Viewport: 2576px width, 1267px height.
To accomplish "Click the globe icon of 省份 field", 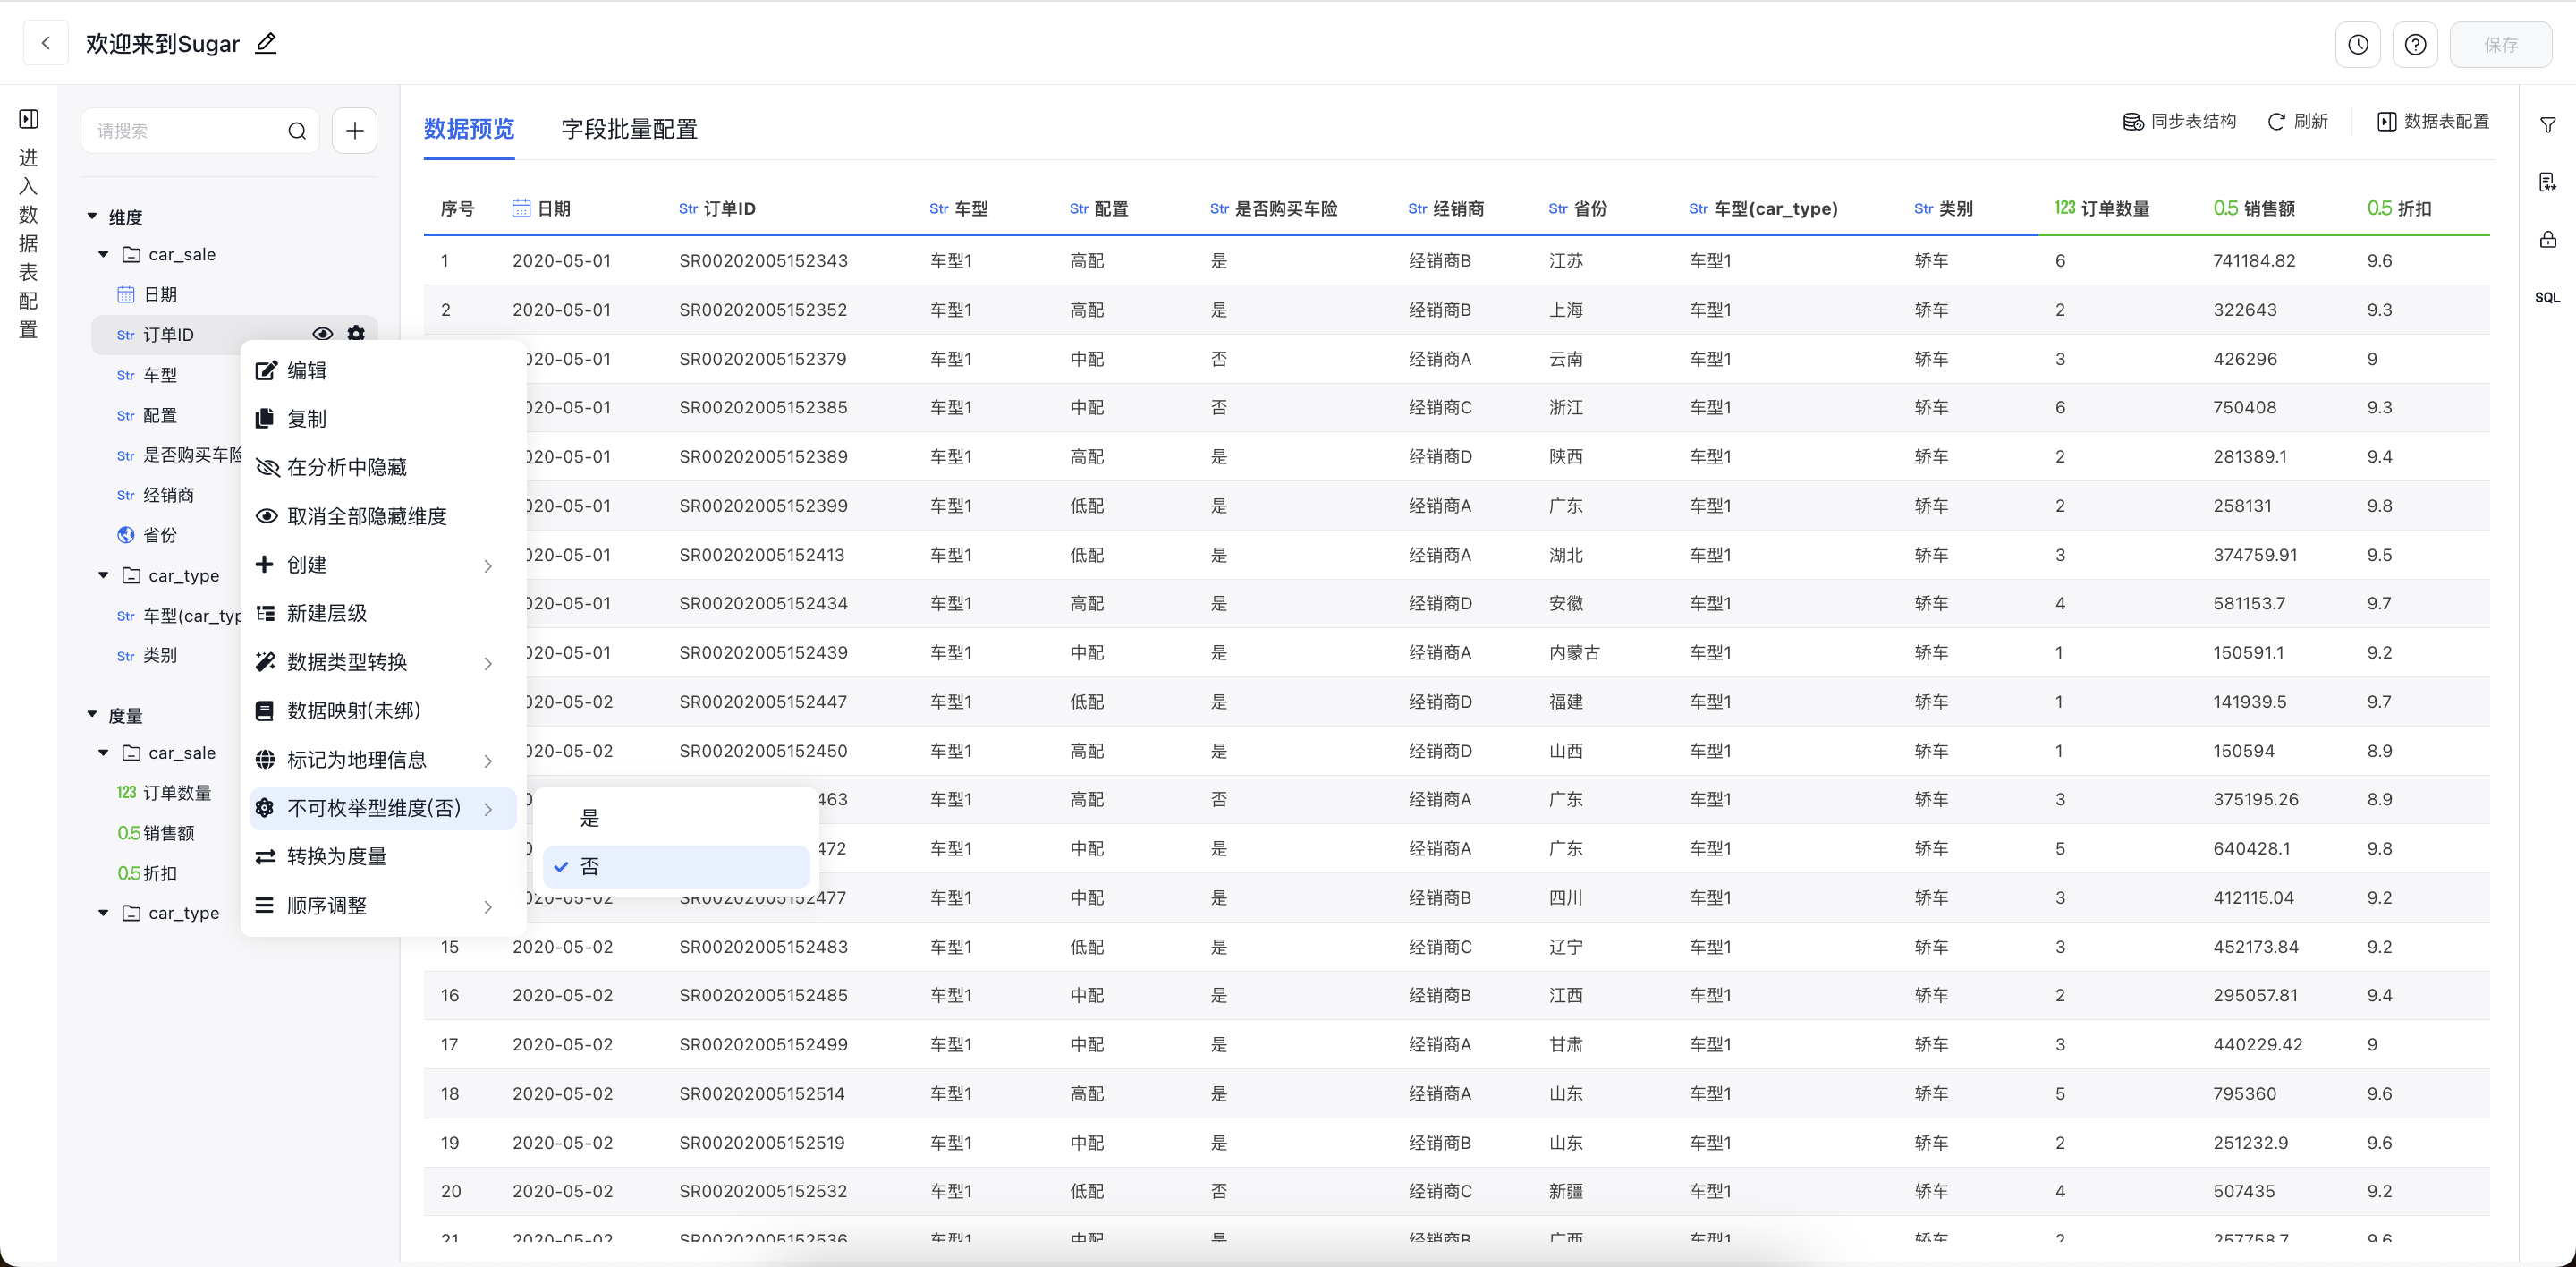I will (126, 535).
